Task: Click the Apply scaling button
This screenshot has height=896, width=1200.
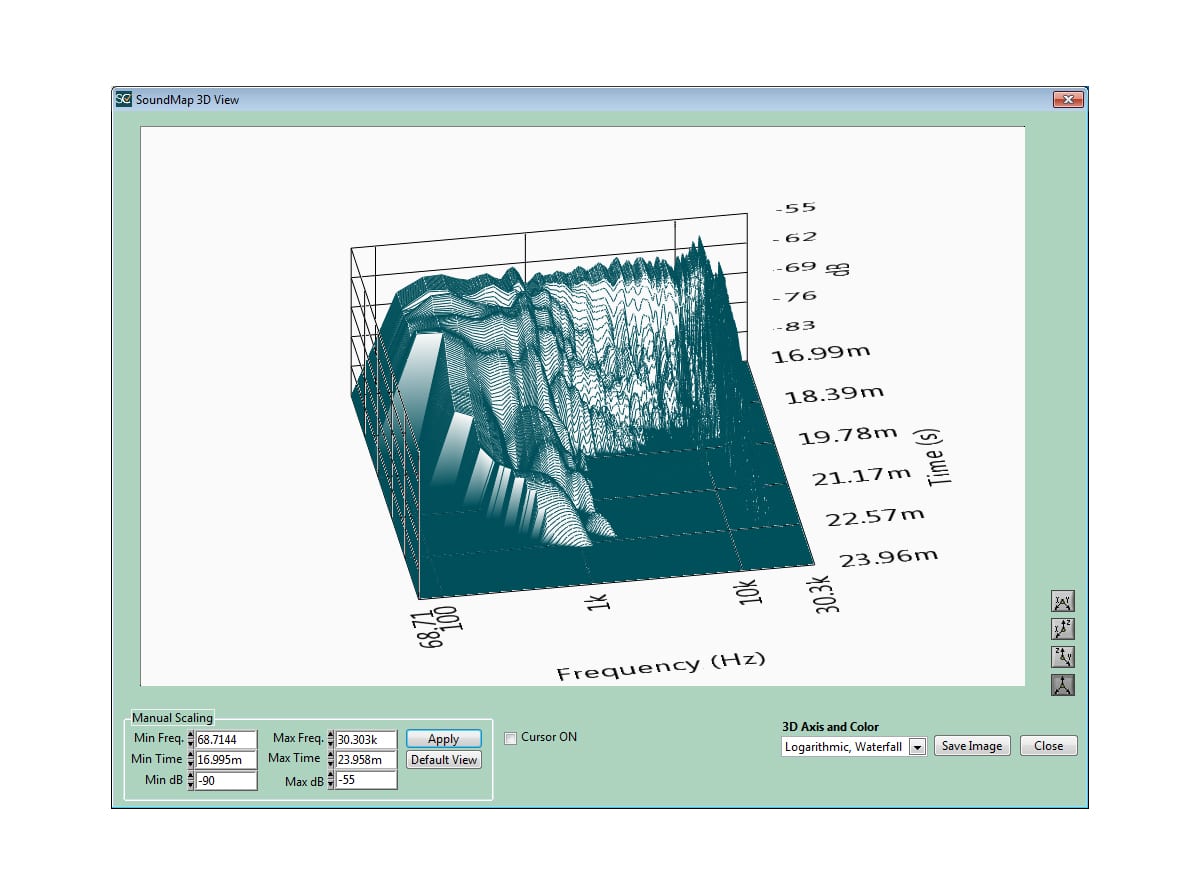Action: [x=443, y=739]
